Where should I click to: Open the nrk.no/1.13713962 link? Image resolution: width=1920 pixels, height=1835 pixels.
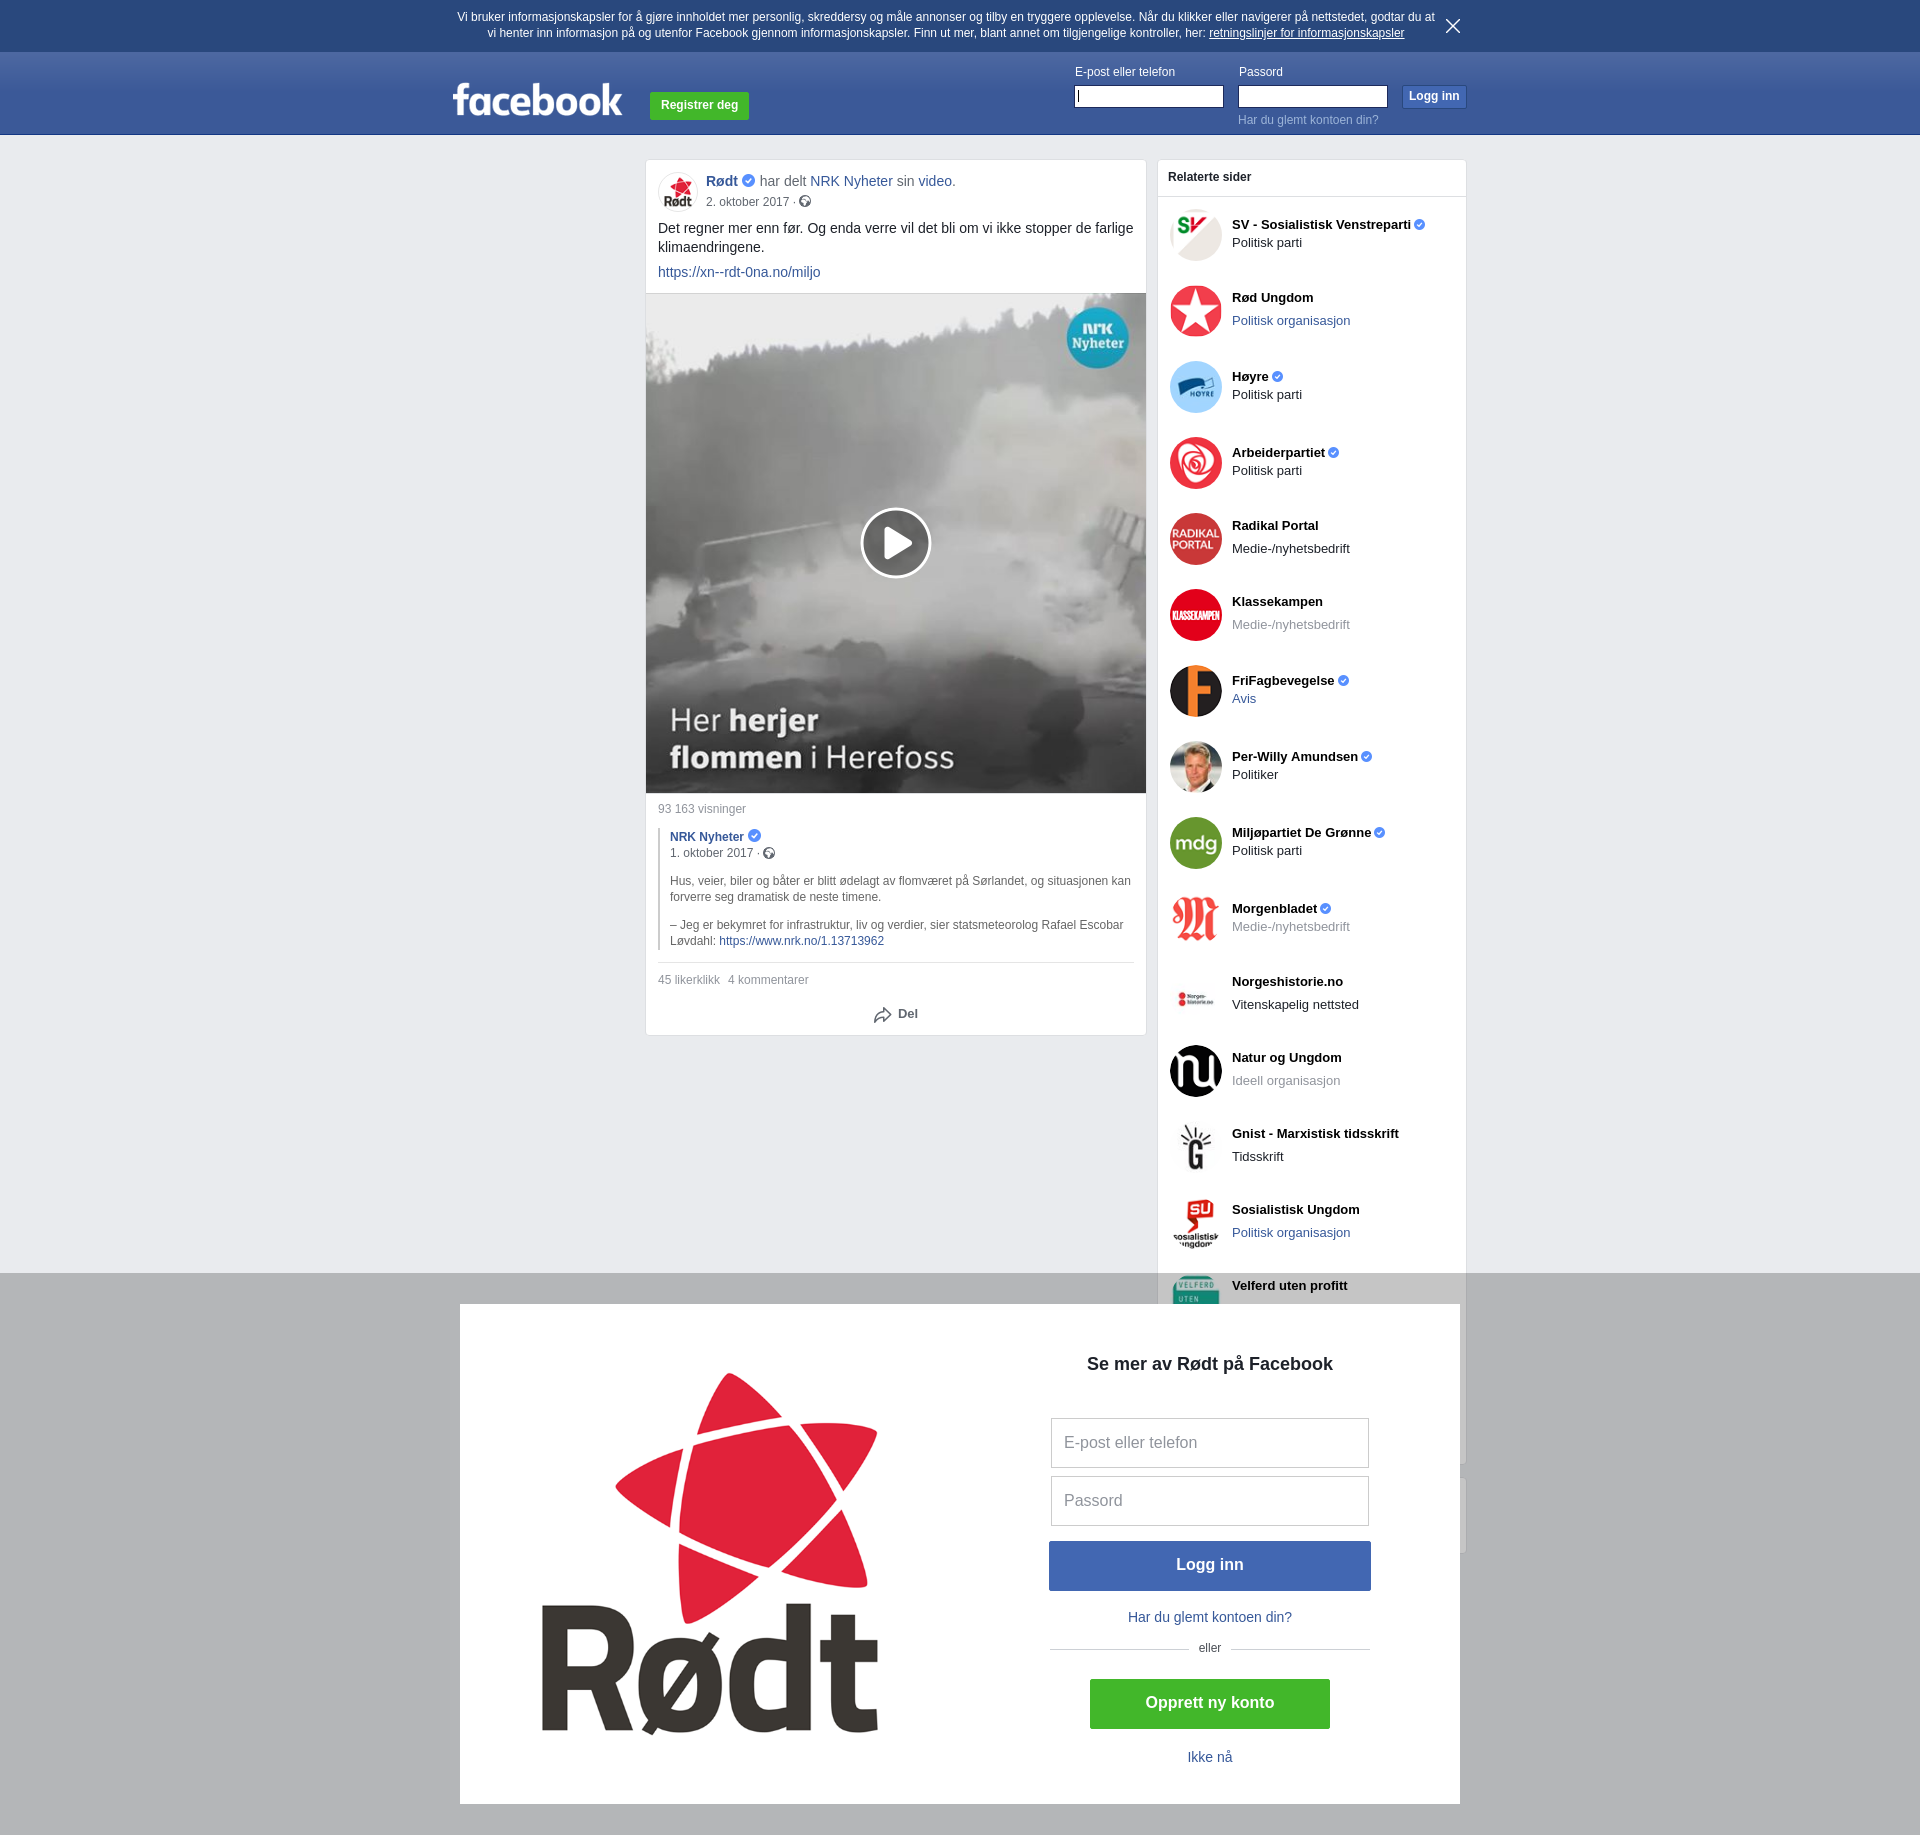(801, 941)
